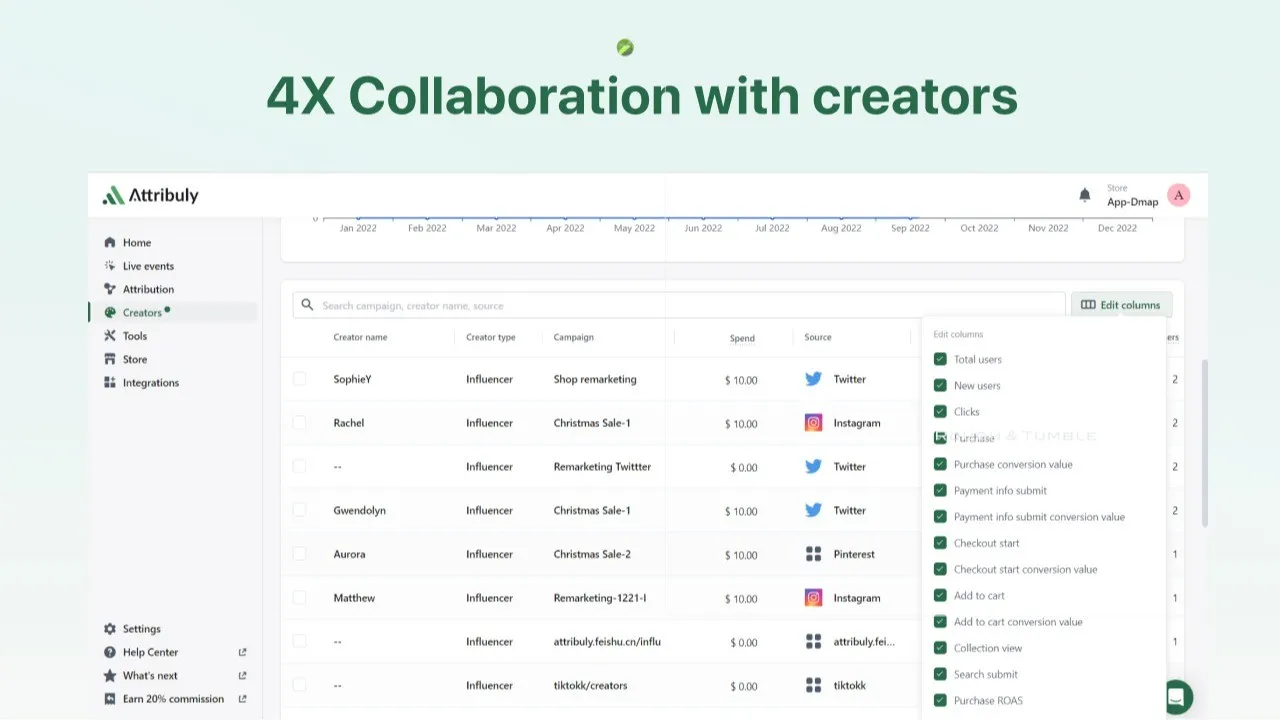
Task: Select the Aurora row checkbox
Action: 299,554
